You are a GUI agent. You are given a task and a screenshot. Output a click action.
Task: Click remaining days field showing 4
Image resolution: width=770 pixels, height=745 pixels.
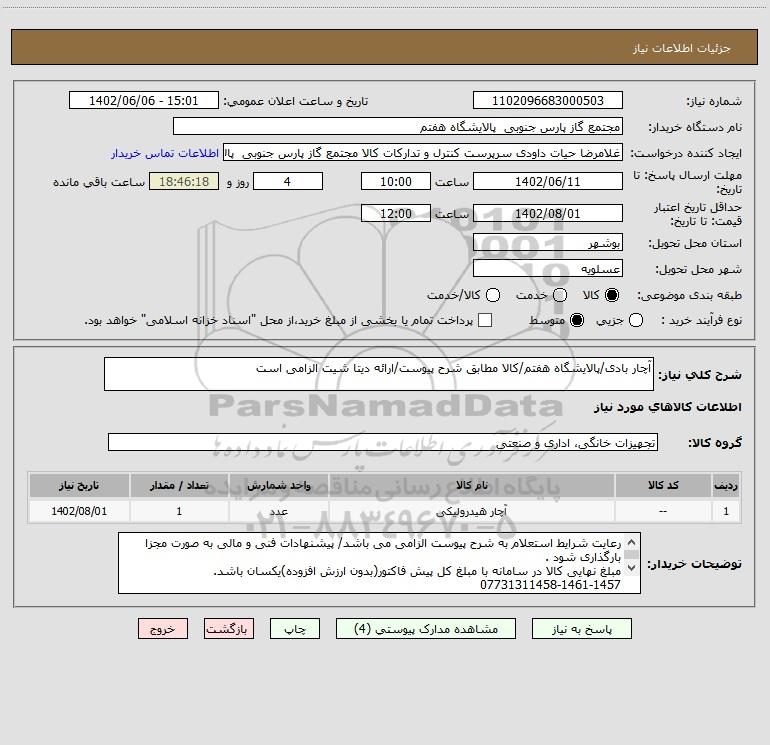point(288,181)
